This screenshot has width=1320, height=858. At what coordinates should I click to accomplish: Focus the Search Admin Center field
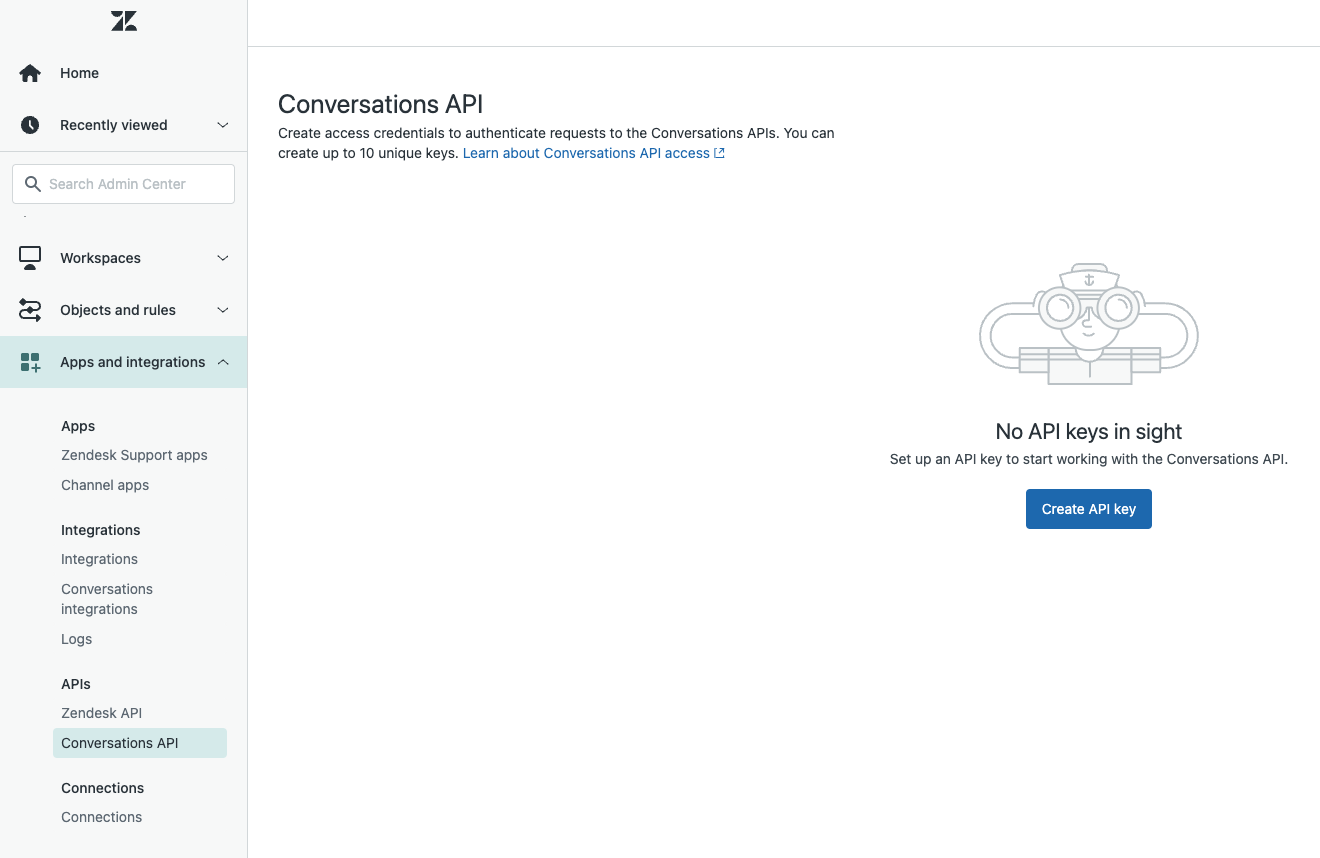coord(124,184)
